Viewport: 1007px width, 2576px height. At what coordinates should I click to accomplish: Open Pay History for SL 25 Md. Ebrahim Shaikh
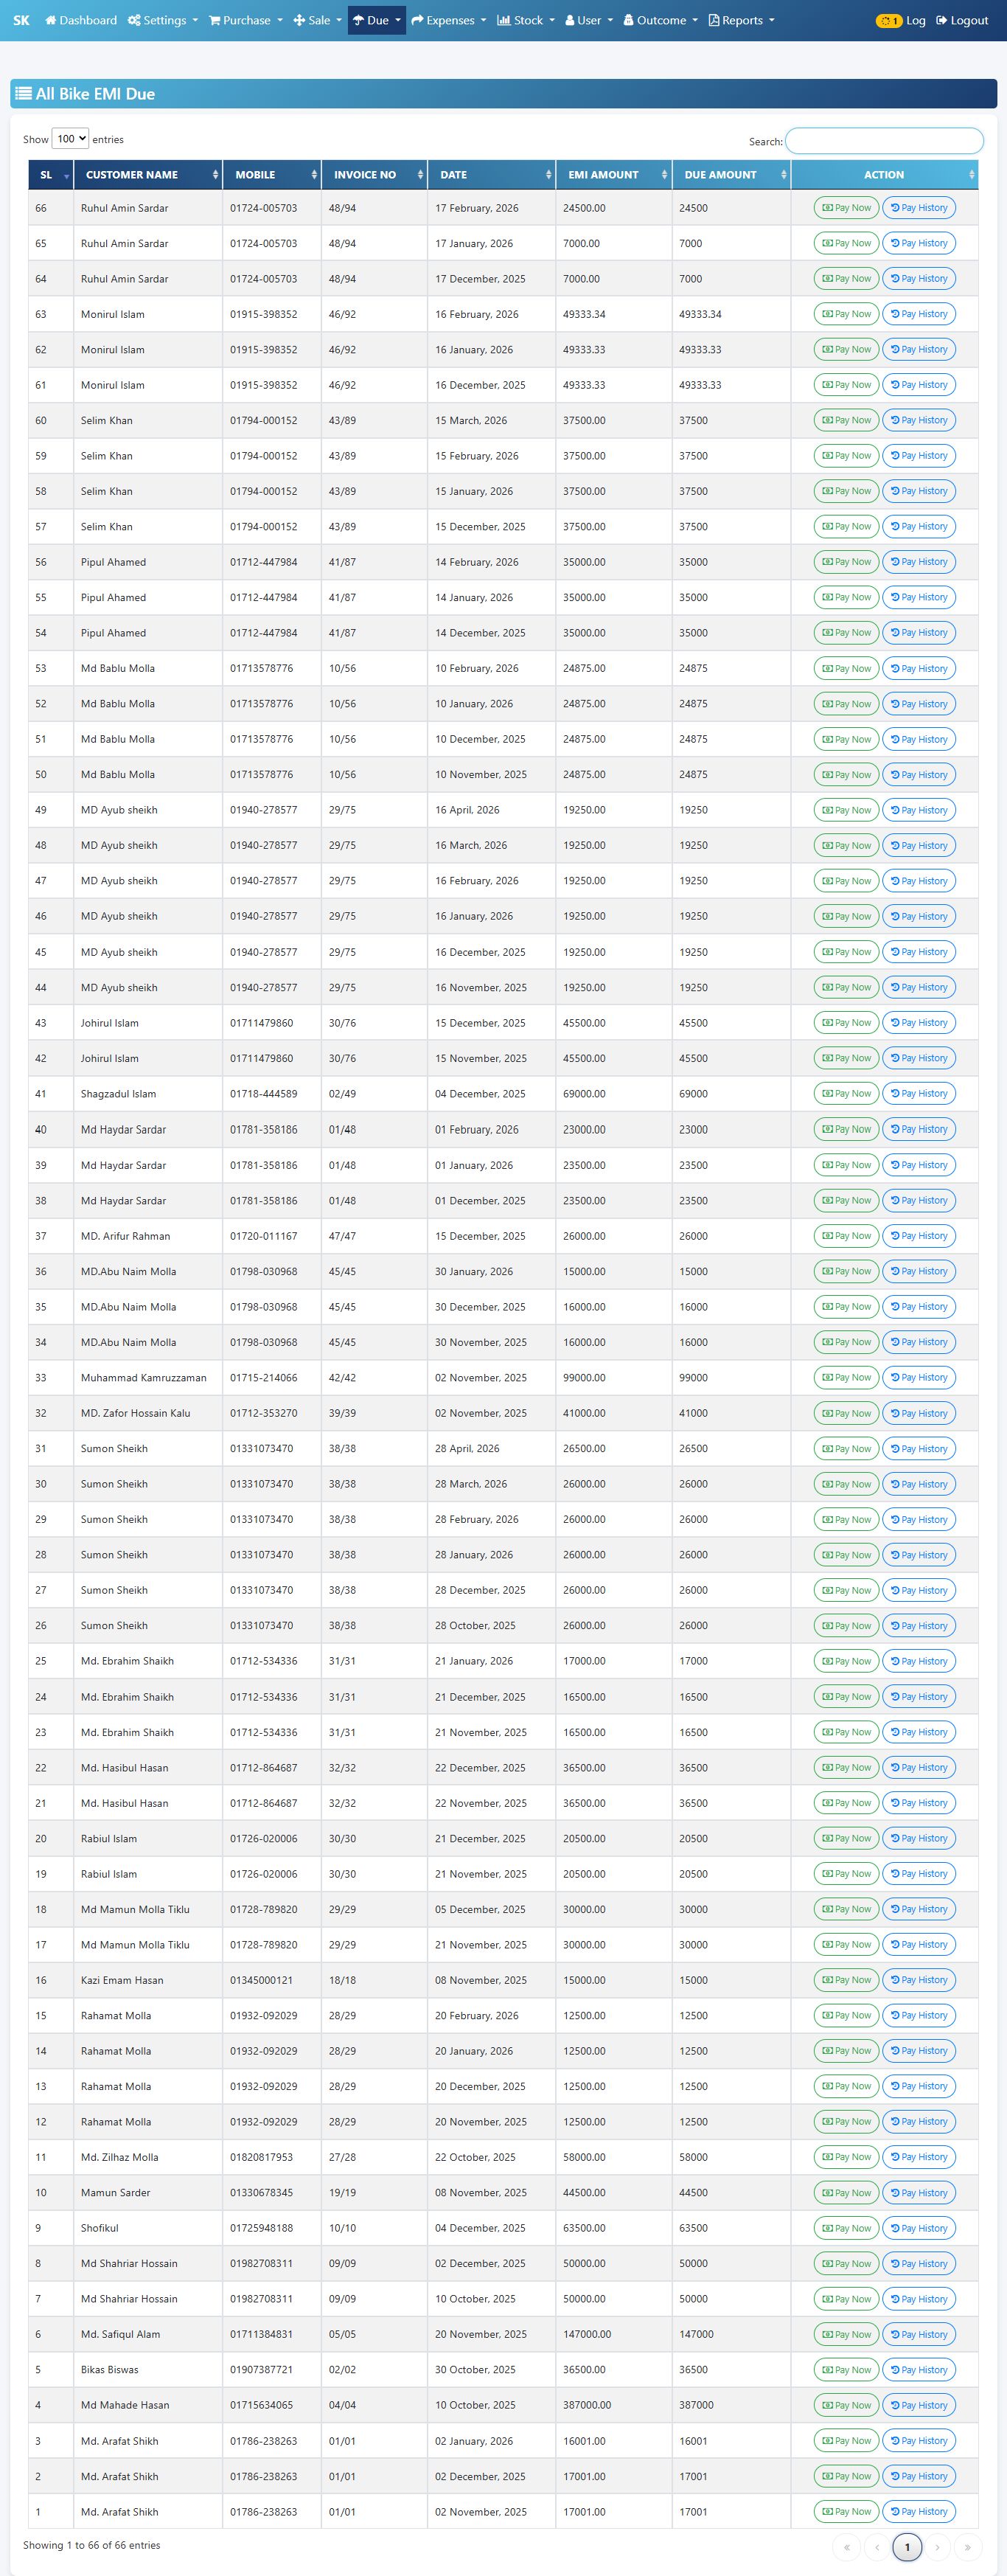click(x=919, y=1661)
